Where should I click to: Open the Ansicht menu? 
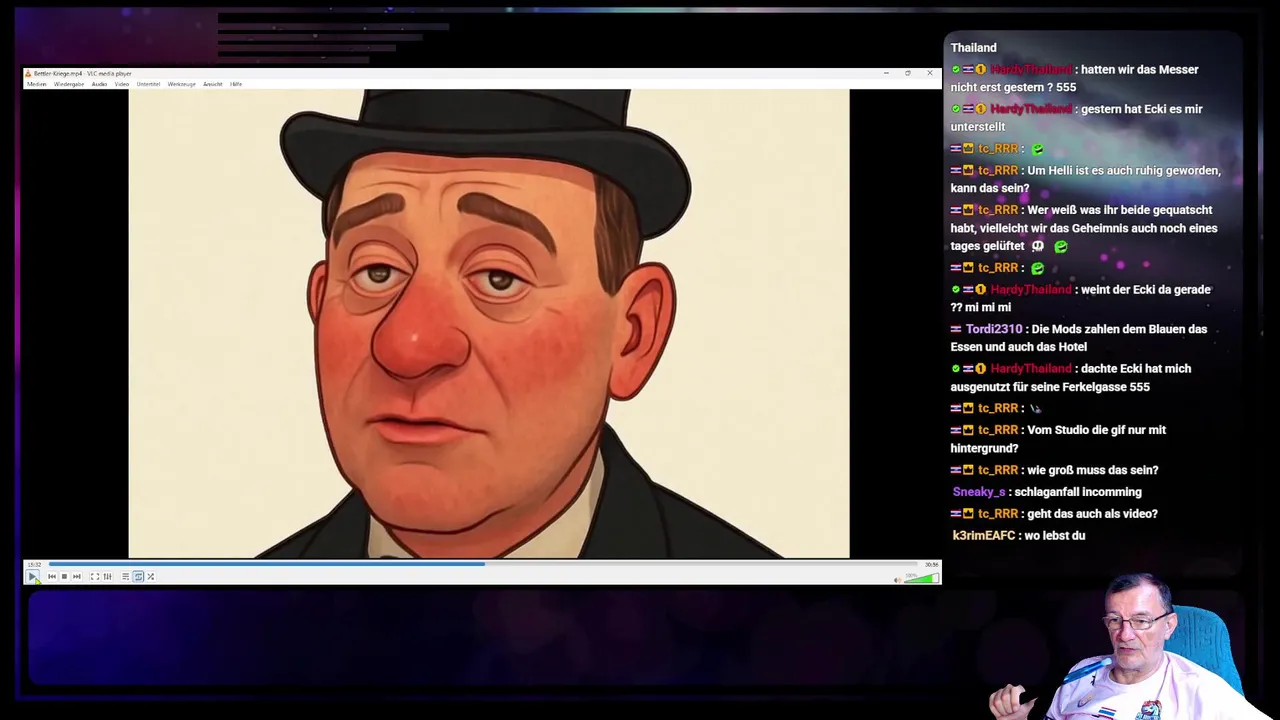pos(213,84)
